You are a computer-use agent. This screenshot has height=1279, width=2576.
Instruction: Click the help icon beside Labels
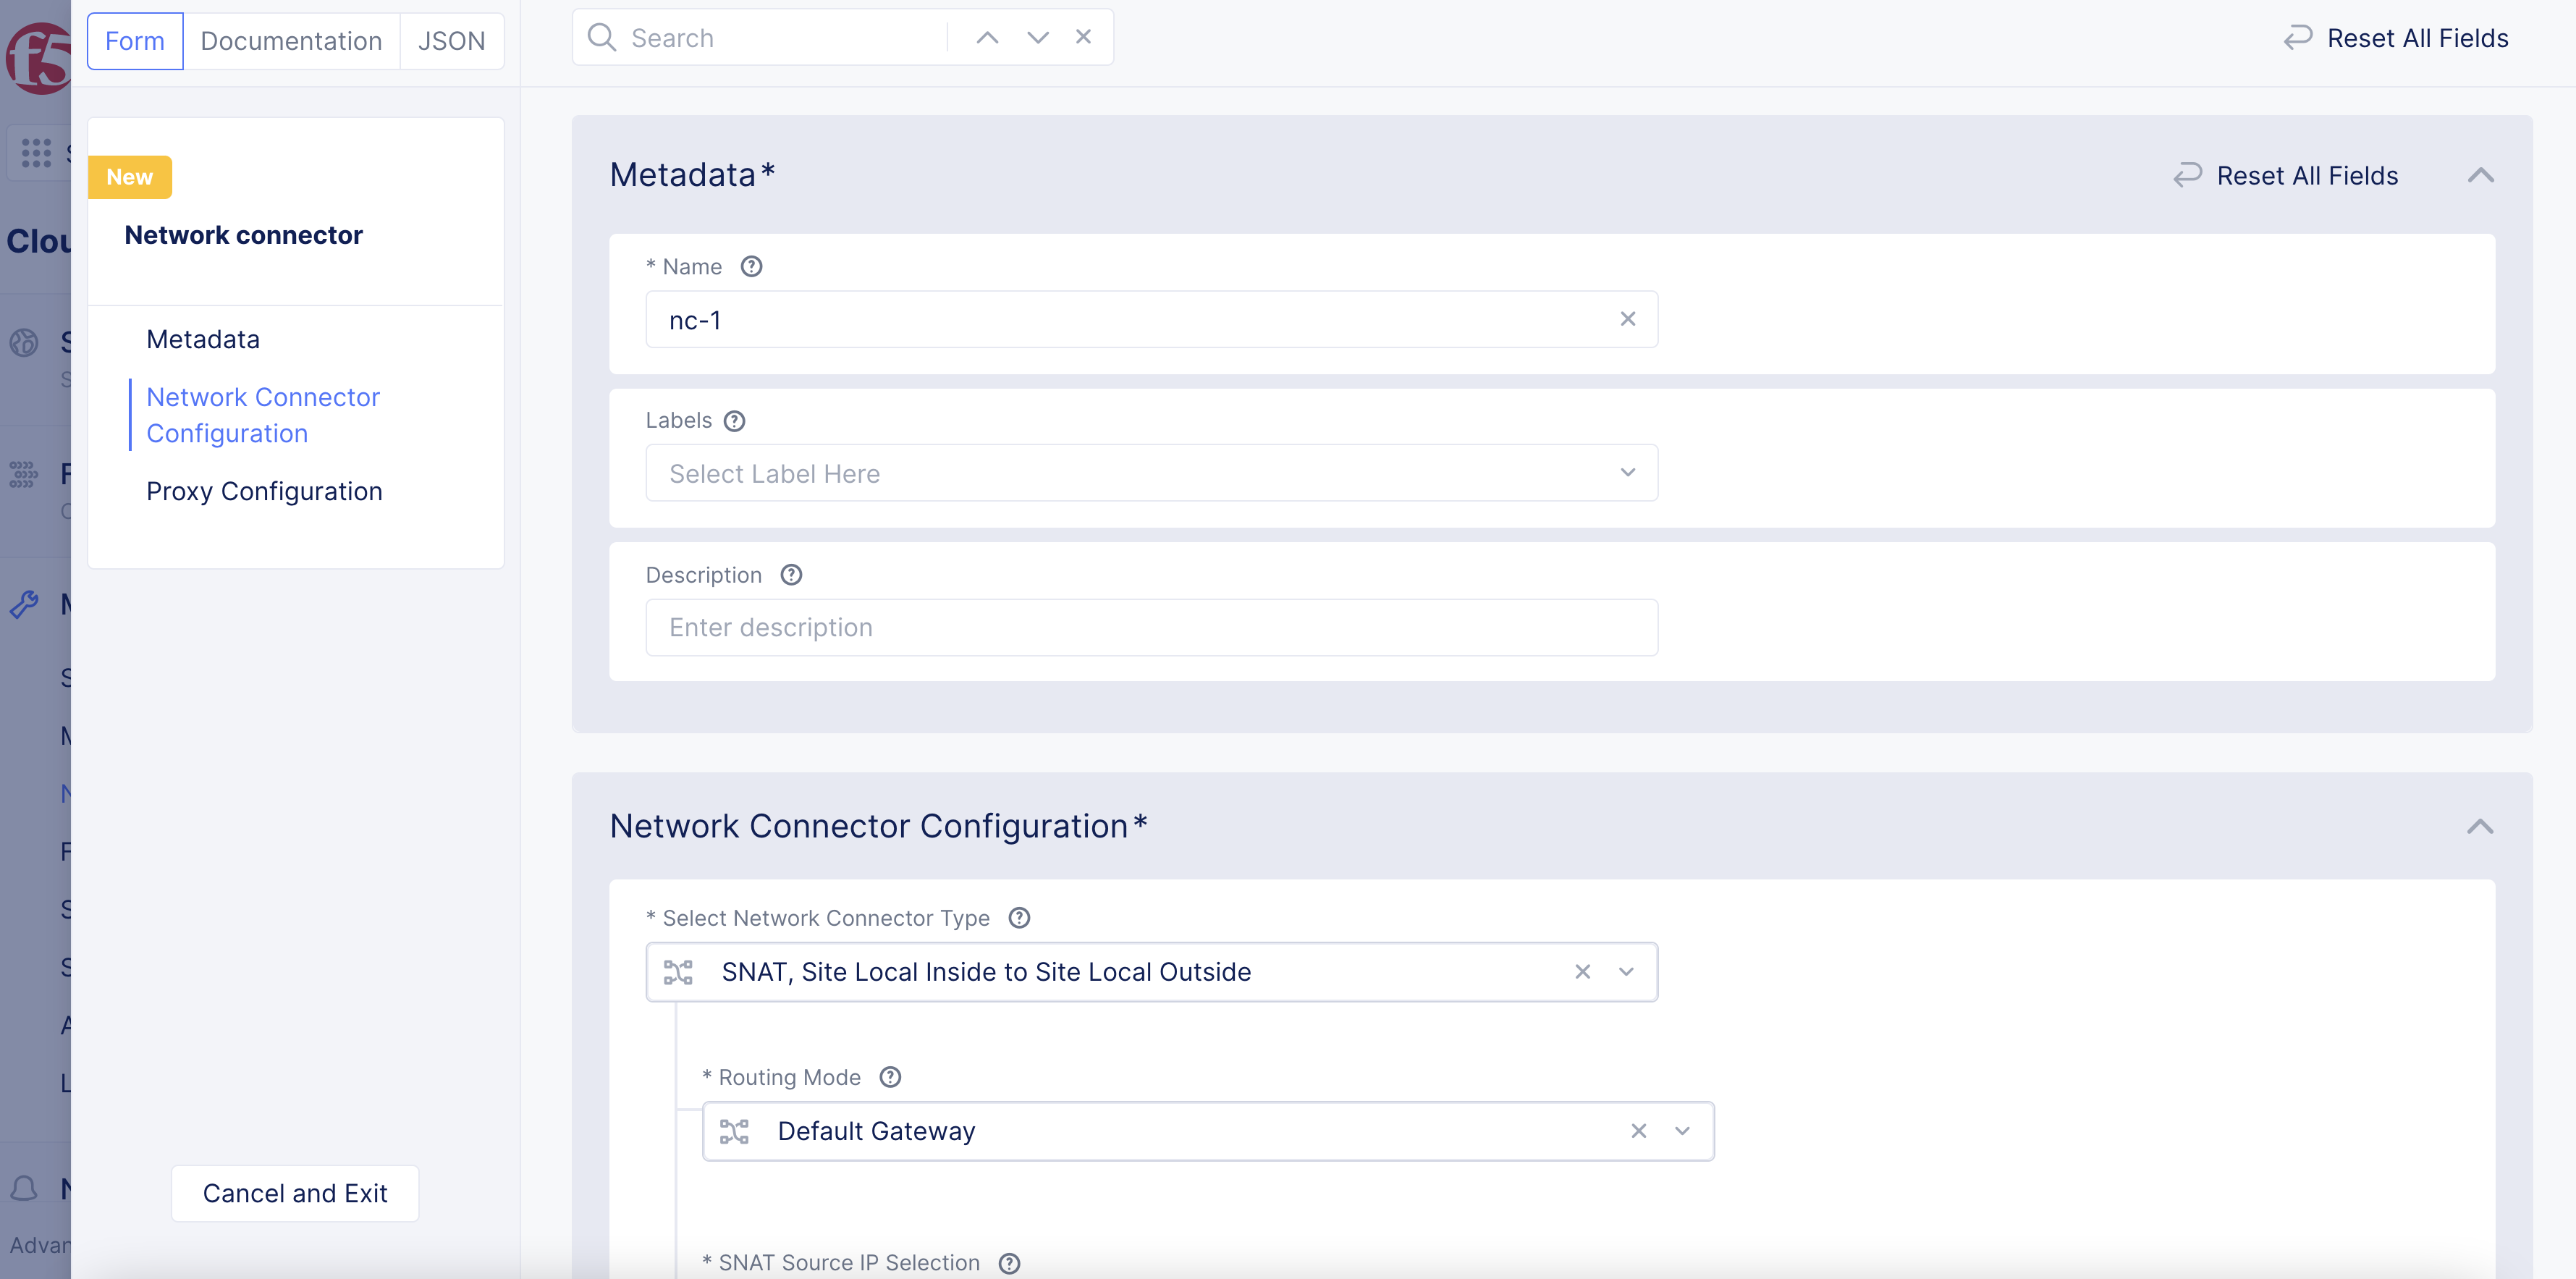(734, 420)
